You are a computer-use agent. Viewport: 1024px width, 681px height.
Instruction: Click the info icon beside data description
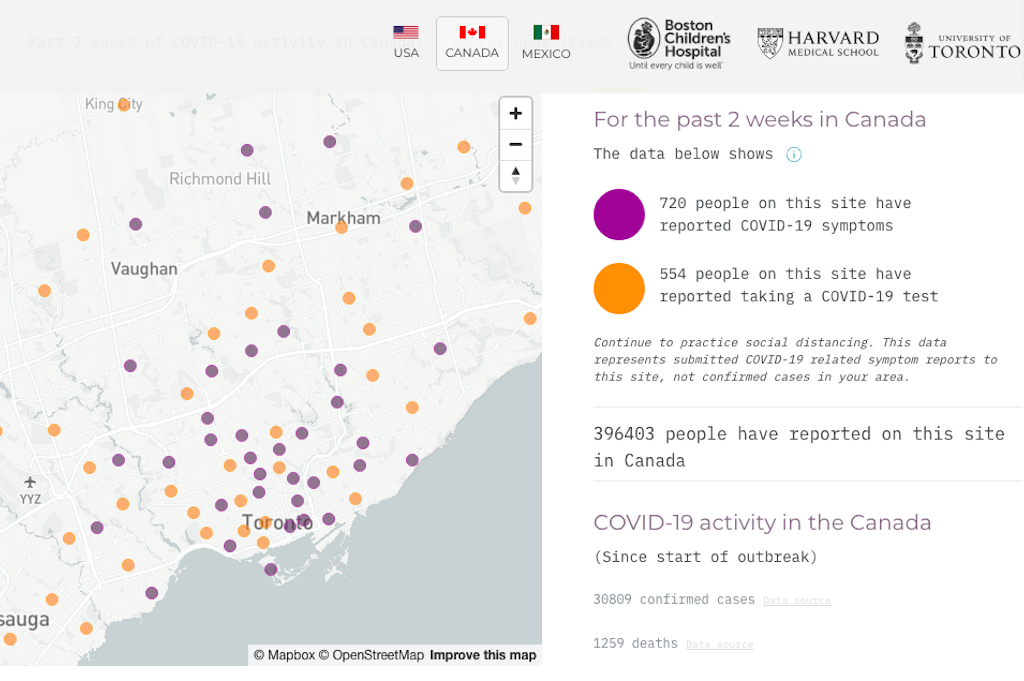(x=794, y=154)
